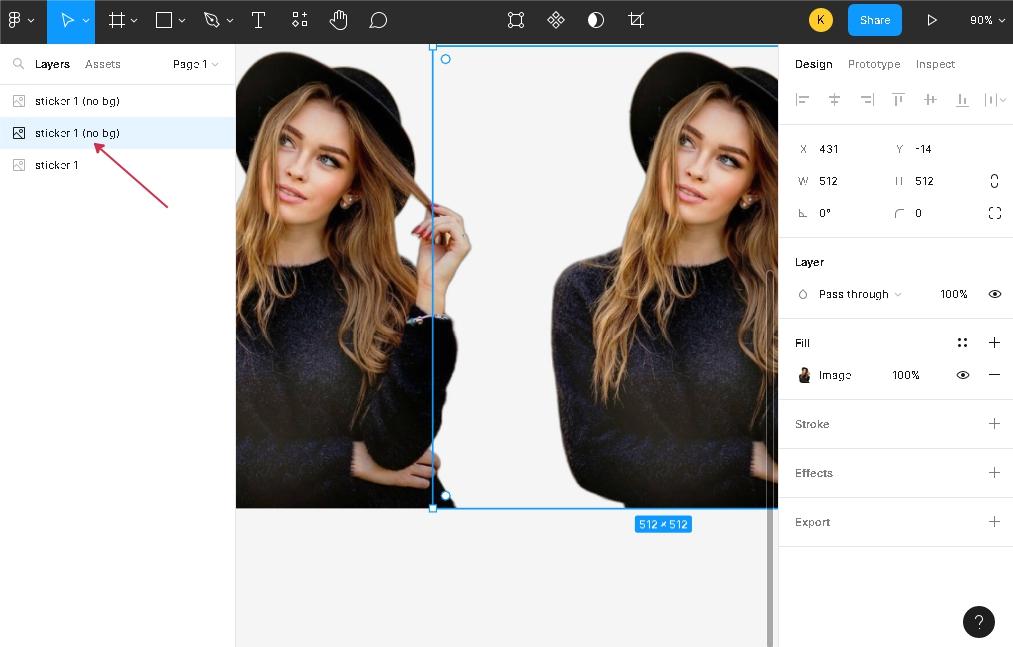Image resolution: width=1013 pixels, height=647 pixels.
Task: Expand the Page 1 pages list
Action: click(x=195, y=64)
